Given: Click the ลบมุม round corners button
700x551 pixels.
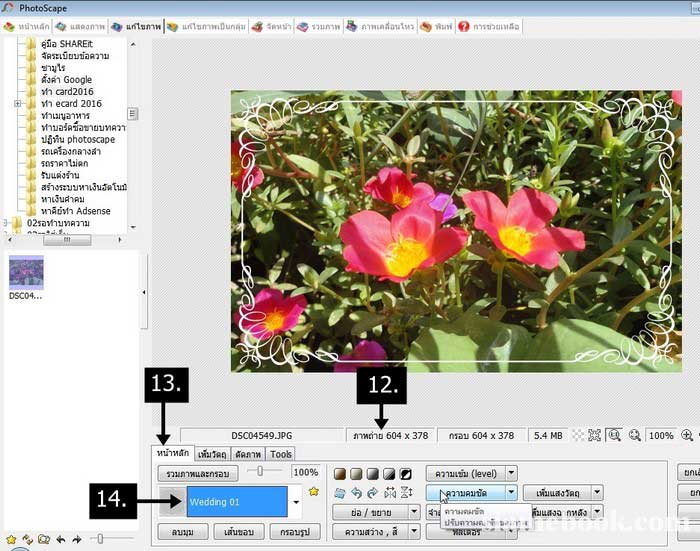Looking at the screenshot, I should tap(183, 532).
